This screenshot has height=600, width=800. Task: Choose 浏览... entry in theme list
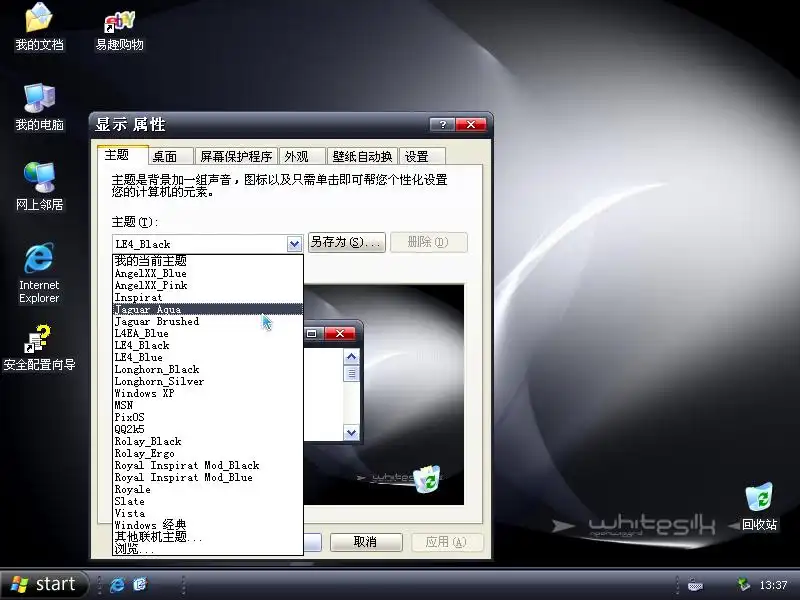pyautogui.click(x=207, y=549)
